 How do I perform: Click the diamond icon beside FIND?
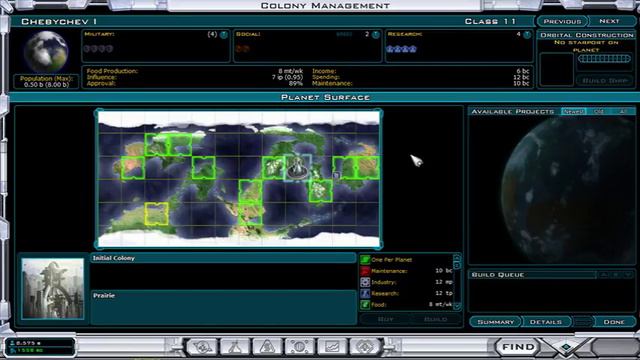click(566, 347)
